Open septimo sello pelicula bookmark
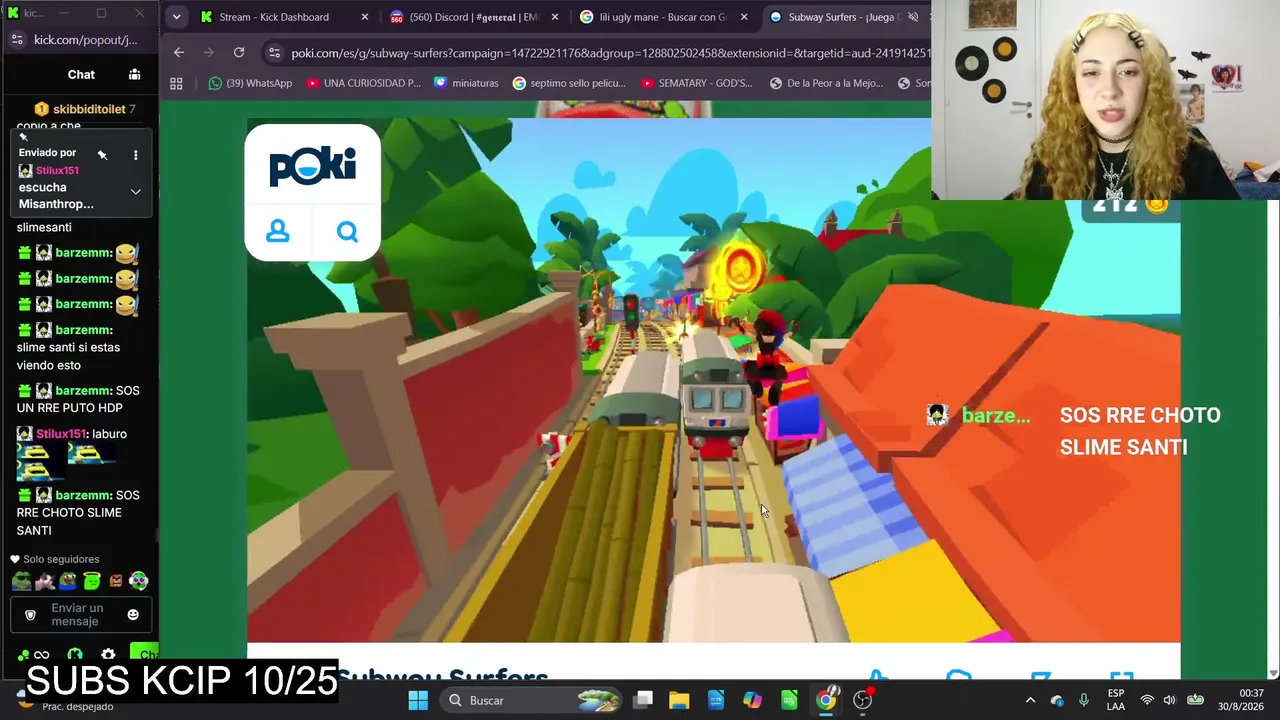This screenshot has width=1280, height=720. (569, 83)
